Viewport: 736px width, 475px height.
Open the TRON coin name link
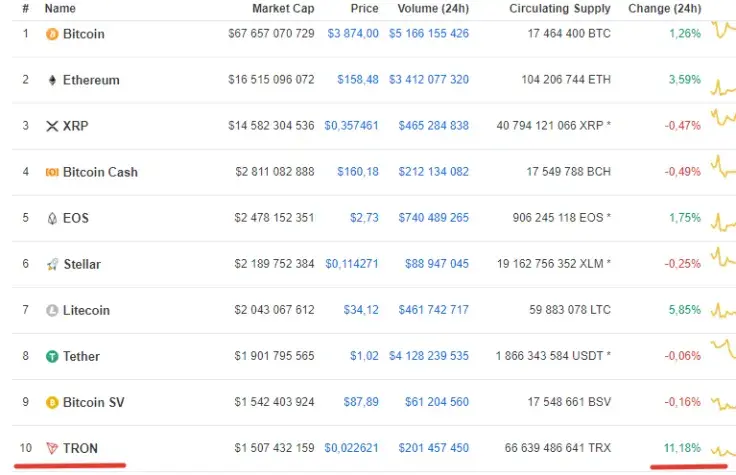point(80,448)
